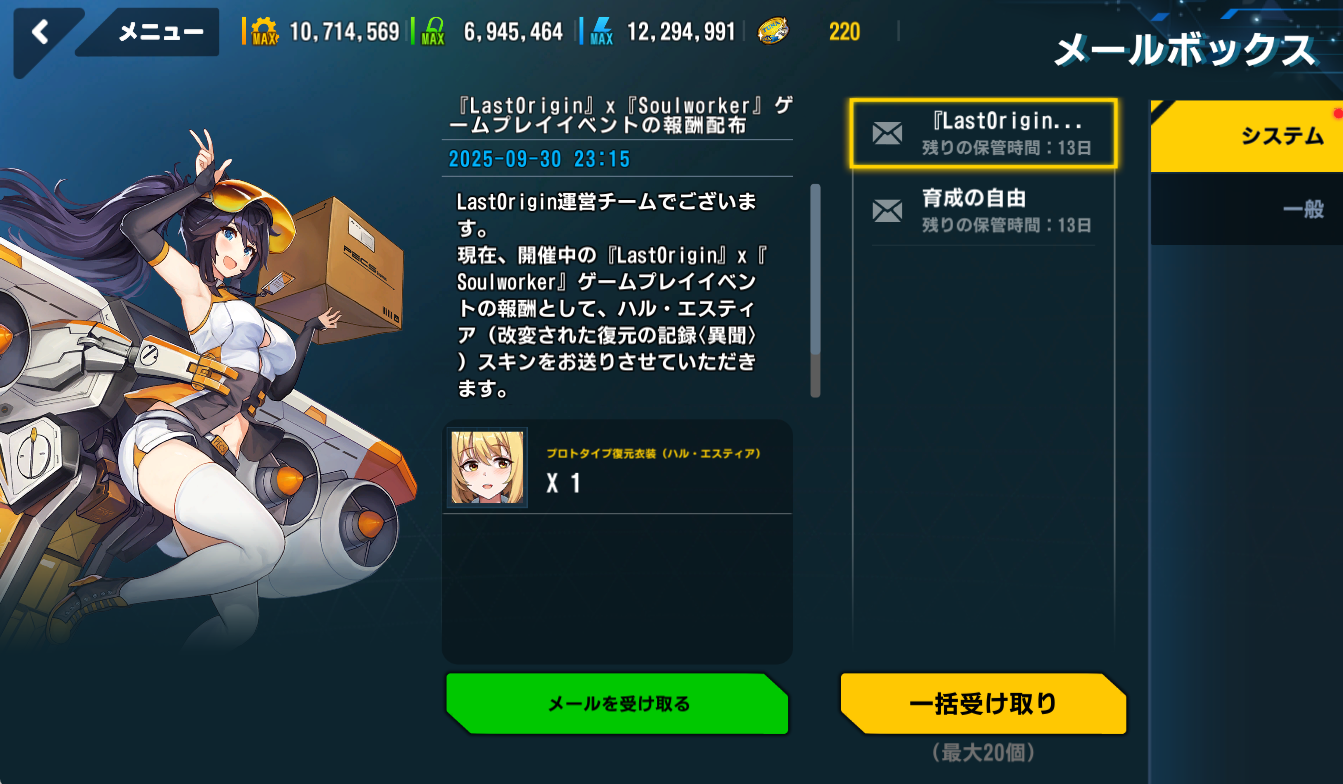1343x784 pixels.
Task: Click the green nutrient resource icon
Action: coord(433,31)
